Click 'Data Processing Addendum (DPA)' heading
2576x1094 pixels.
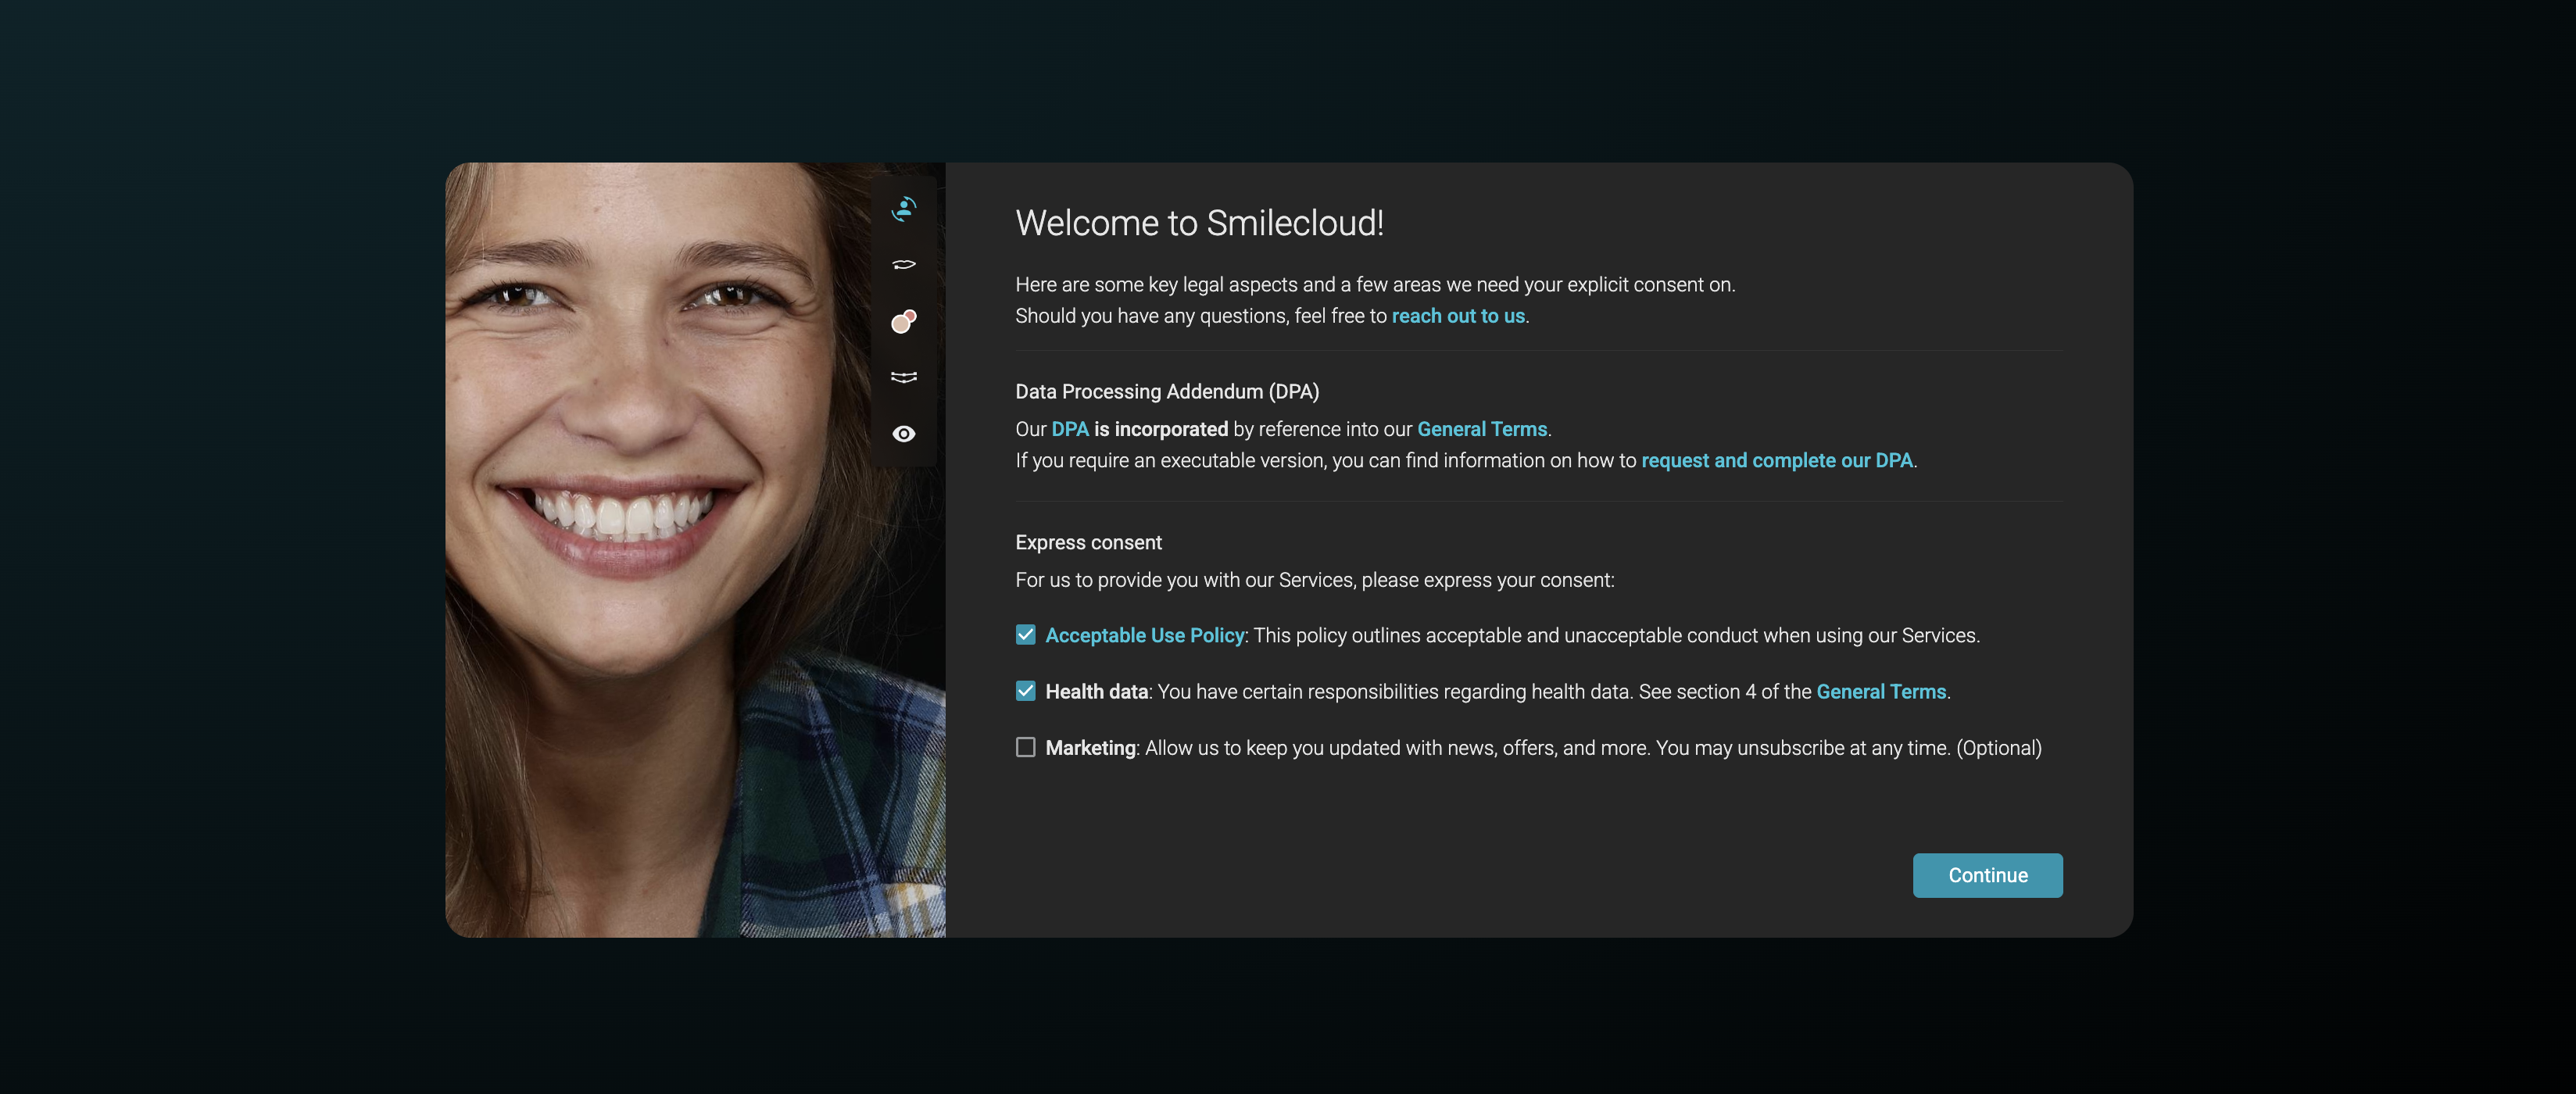click(x=1167, y=391)
